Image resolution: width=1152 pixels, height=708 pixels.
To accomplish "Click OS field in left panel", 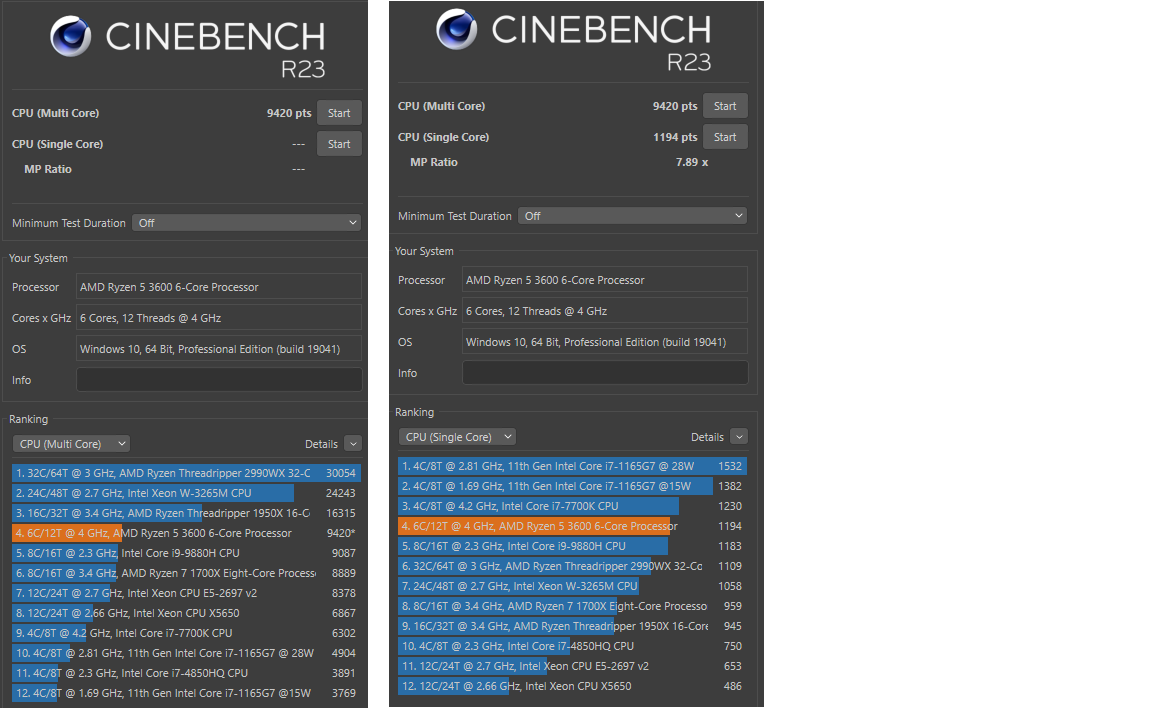I will pos(219,349).
